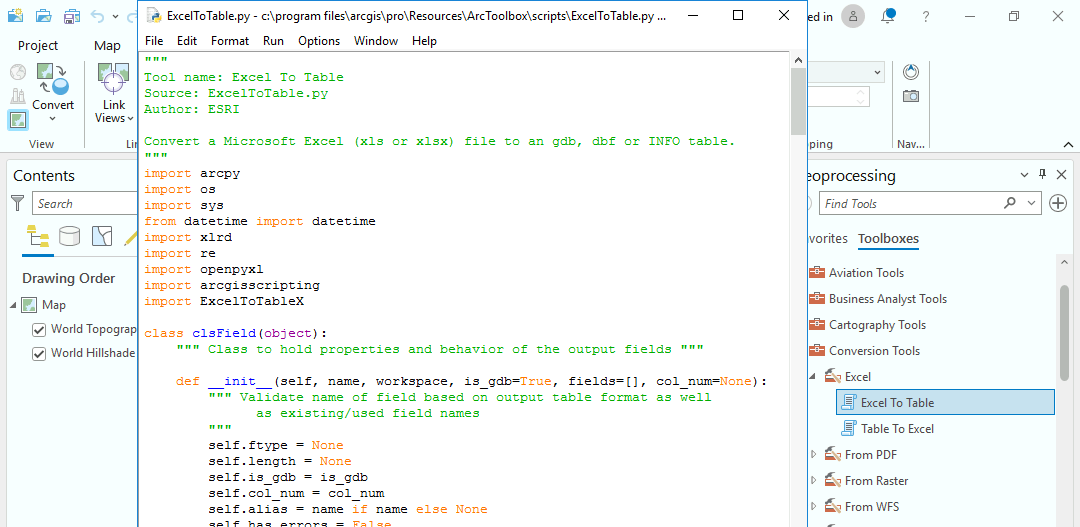The image size is (1080, 527).
Task: Switch to global scene view icon
Action: (x=17, y=72)
